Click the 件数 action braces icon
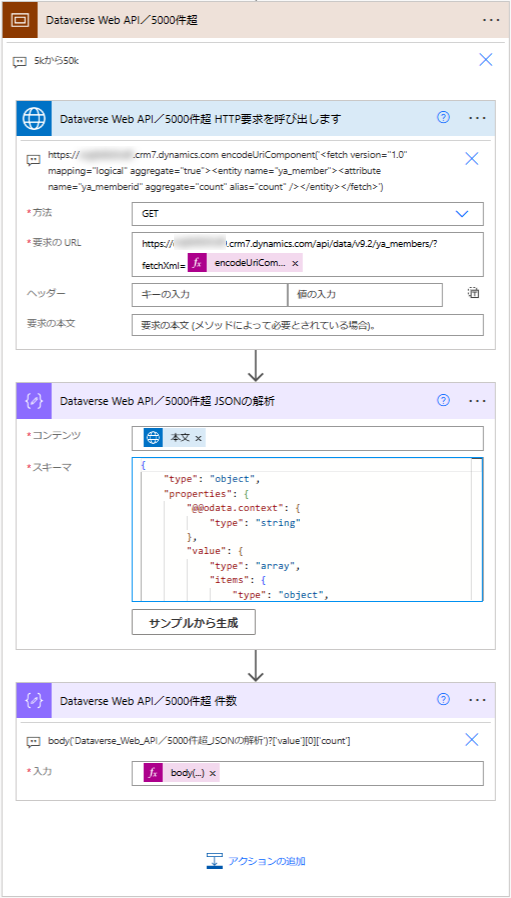 [x=34, y=700]
